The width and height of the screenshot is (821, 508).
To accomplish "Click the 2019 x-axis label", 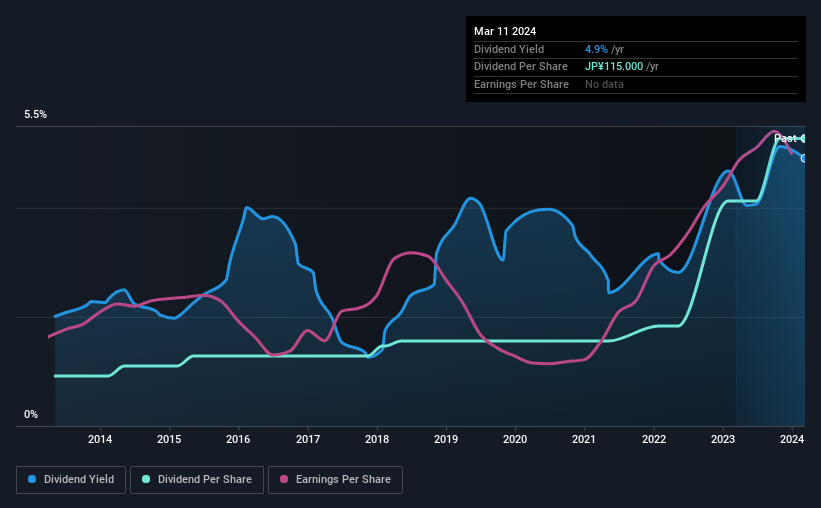I will click(446, 439).
